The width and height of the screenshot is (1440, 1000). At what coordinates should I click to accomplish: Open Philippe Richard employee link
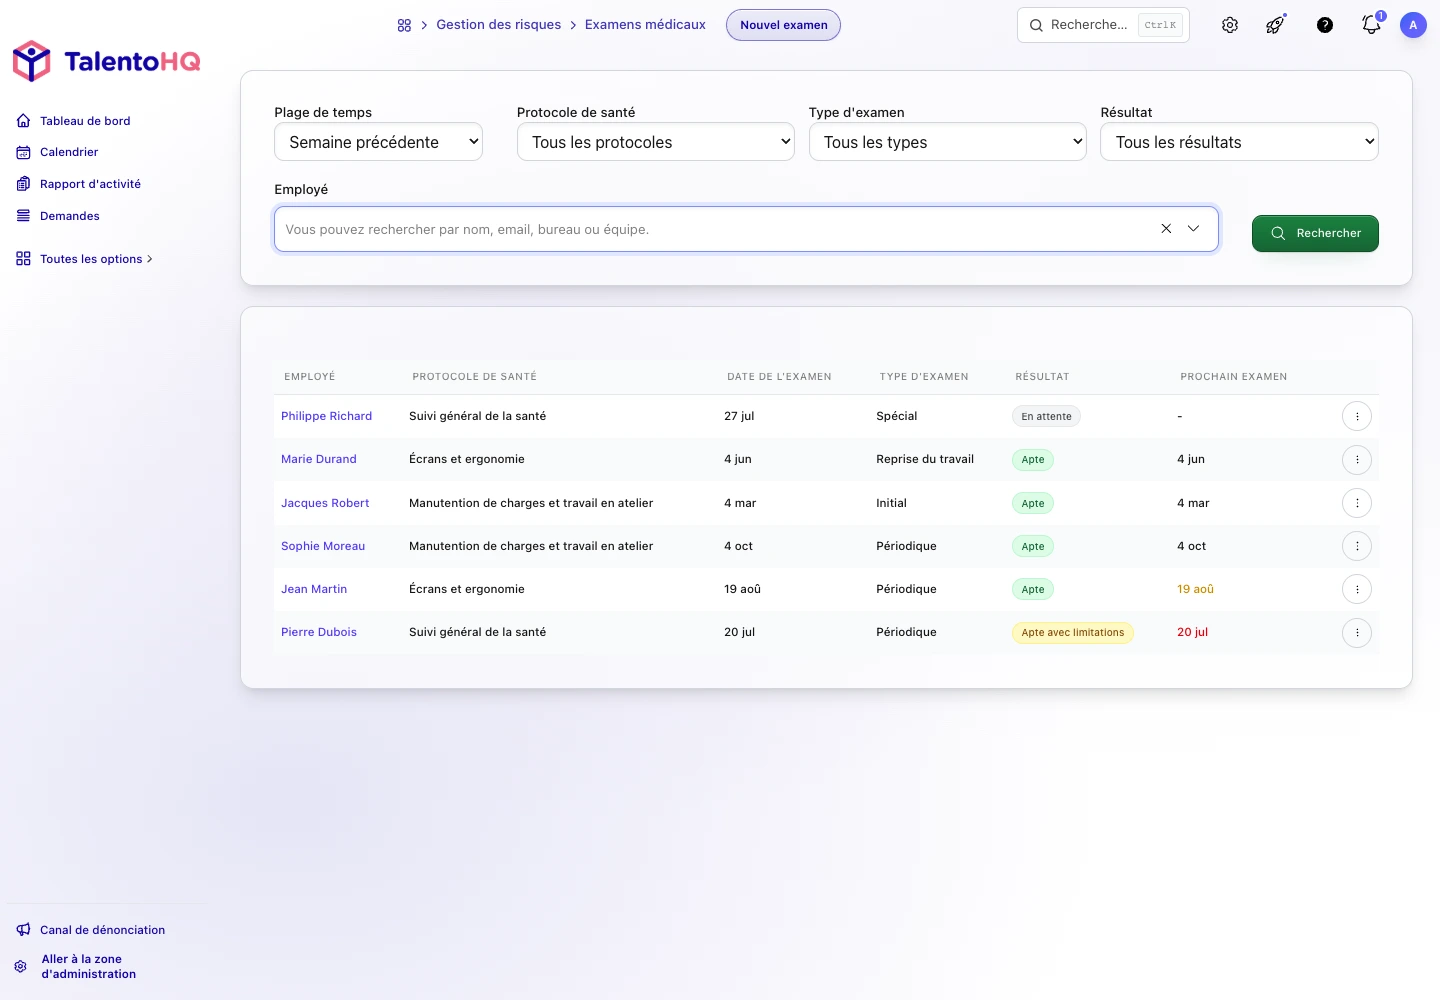(326, 416)
